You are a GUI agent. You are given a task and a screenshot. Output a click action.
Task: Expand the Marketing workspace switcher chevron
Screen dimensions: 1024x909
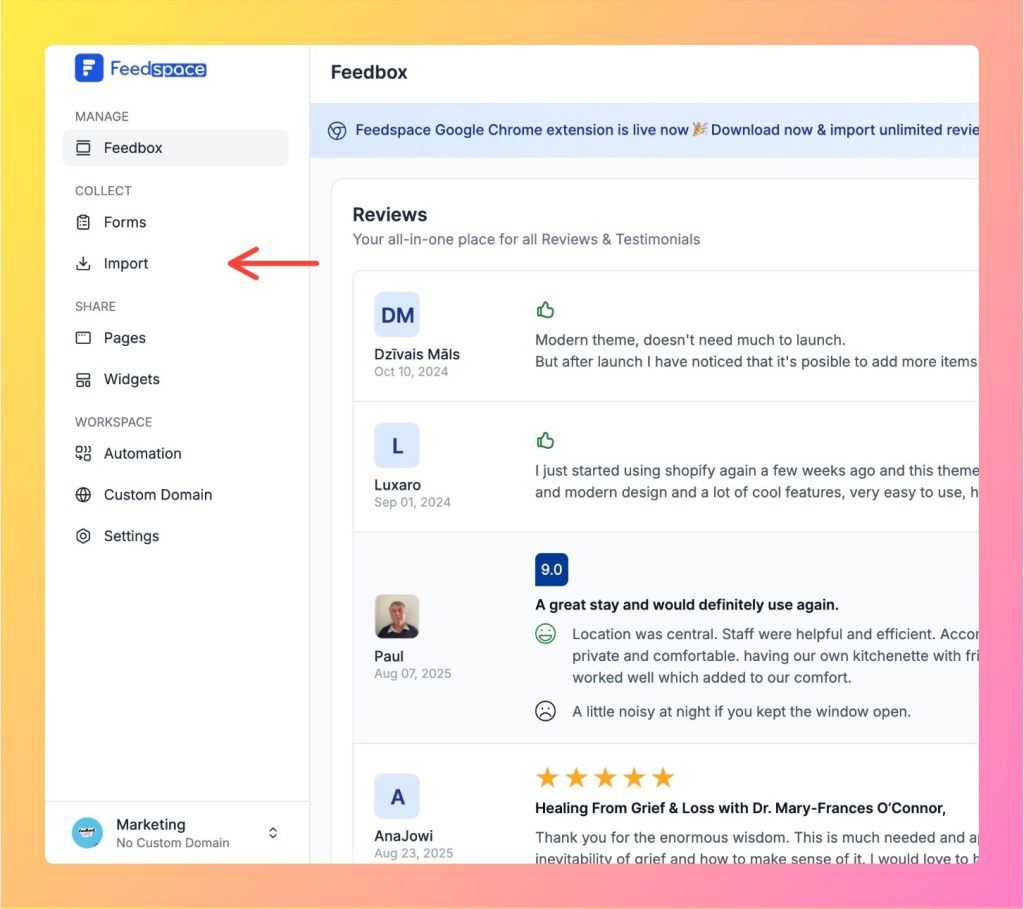pos(273,833)
